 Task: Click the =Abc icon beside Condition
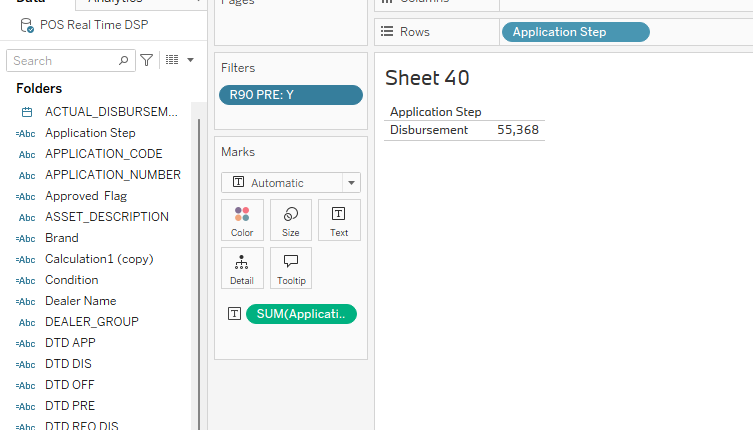pos(25,281)
